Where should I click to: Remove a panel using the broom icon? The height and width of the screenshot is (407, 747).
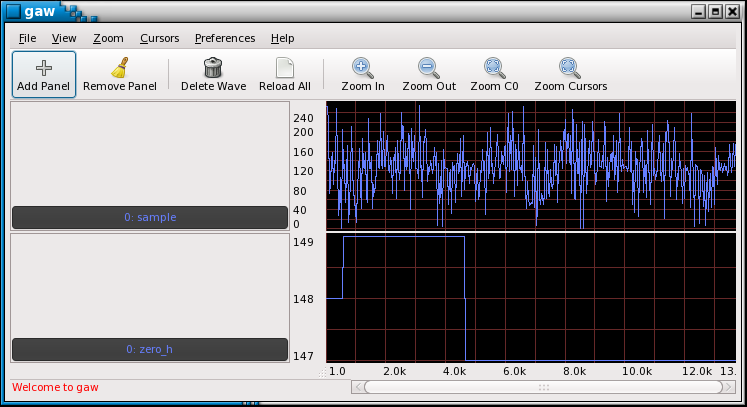click(x=119, y=68)
